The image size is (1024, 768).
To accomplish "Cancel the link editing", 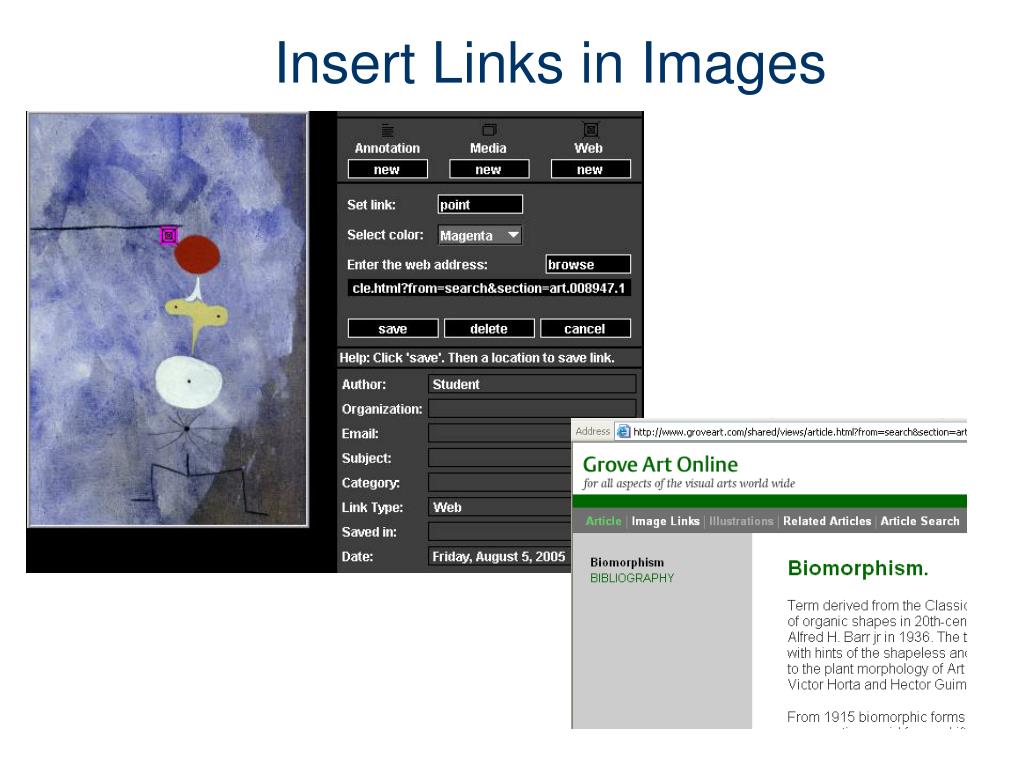I will coord(585,328).
